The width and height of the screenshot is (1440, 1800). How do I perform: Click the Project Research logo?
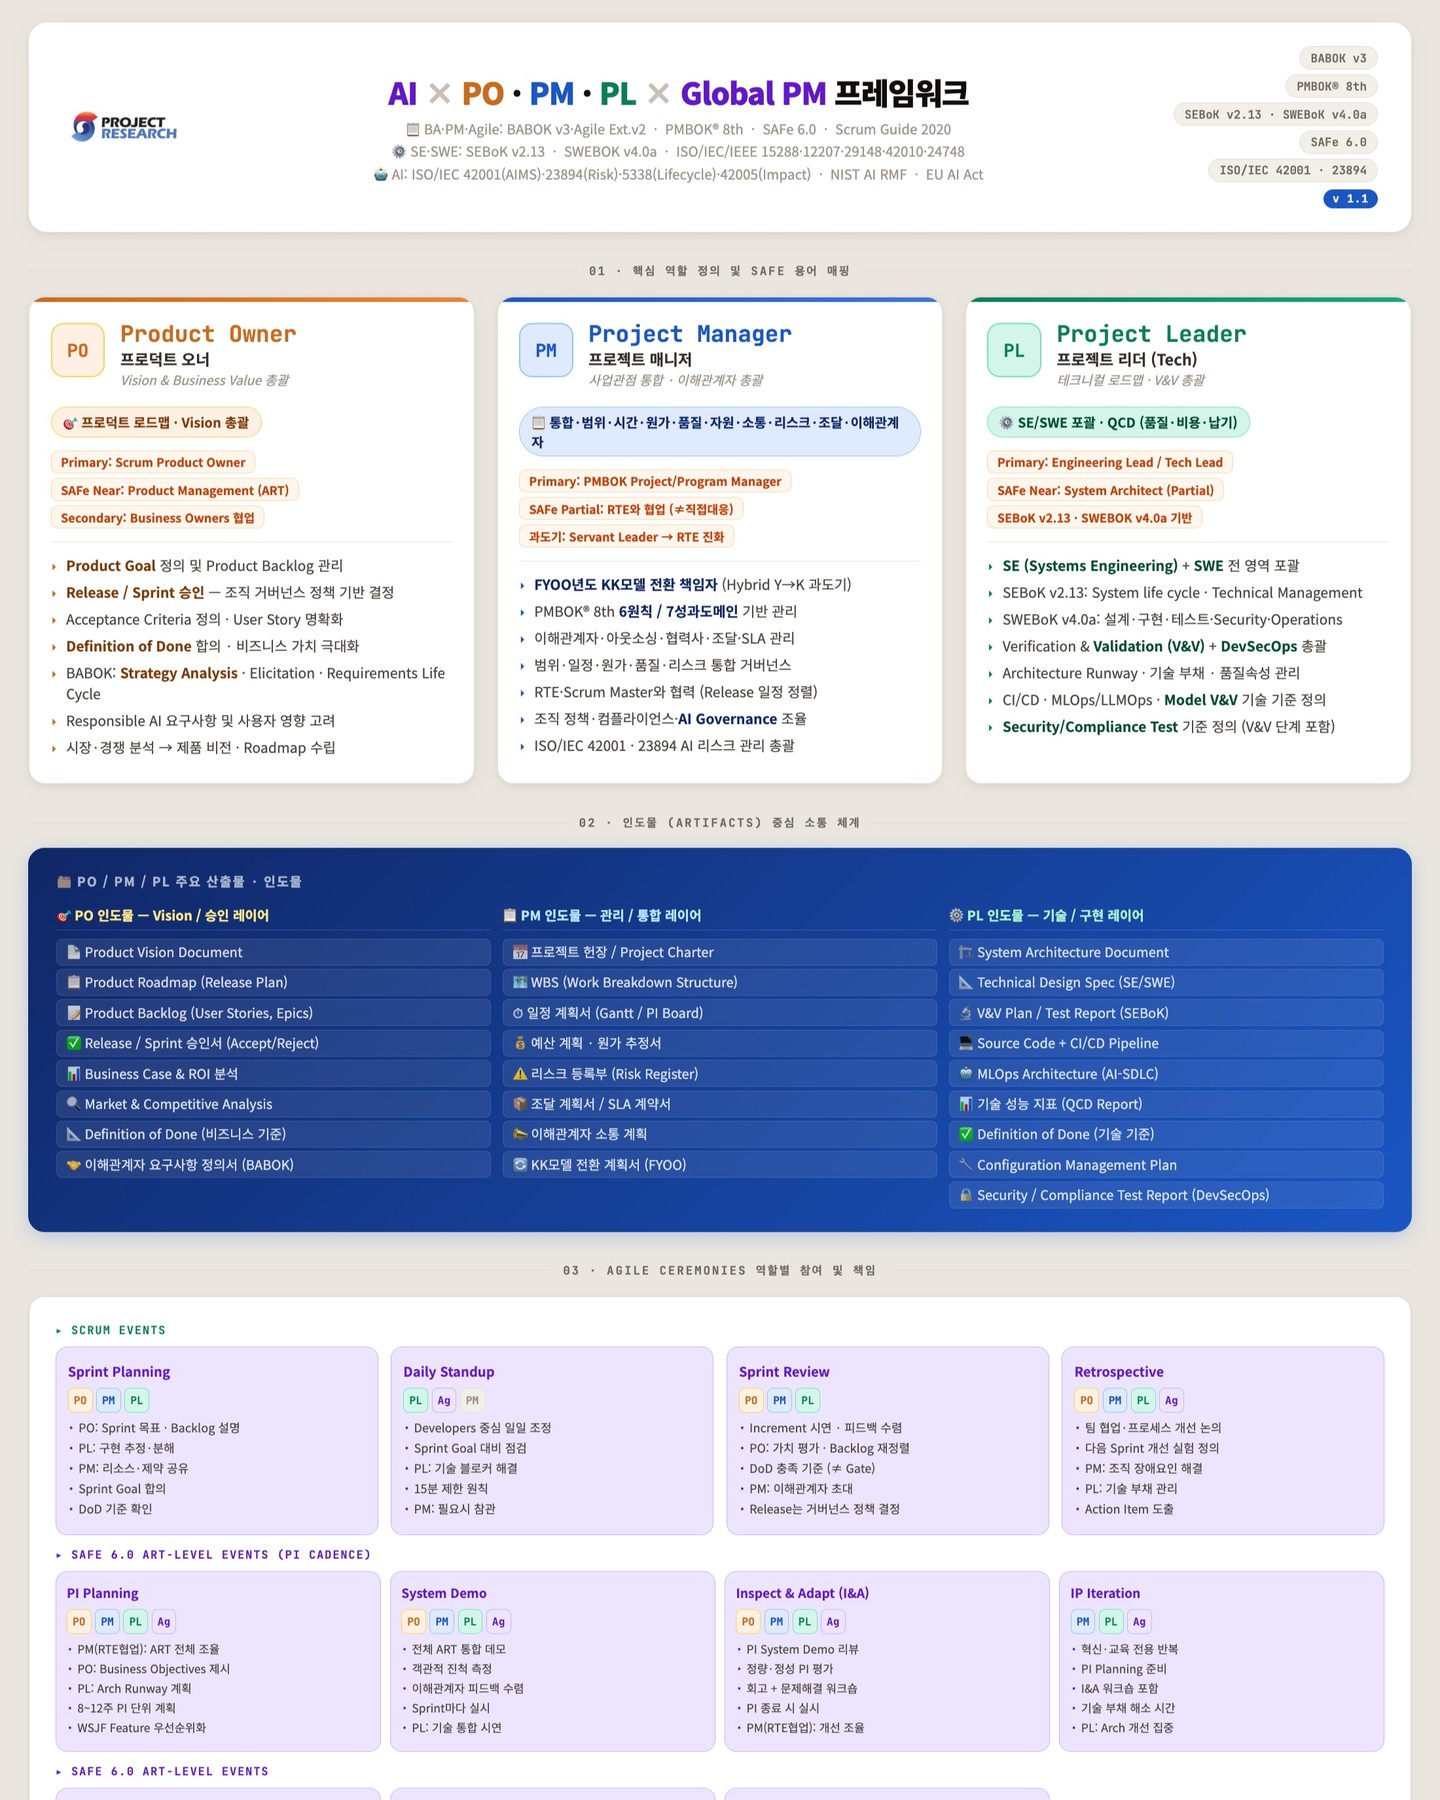(x=124, y=127)
